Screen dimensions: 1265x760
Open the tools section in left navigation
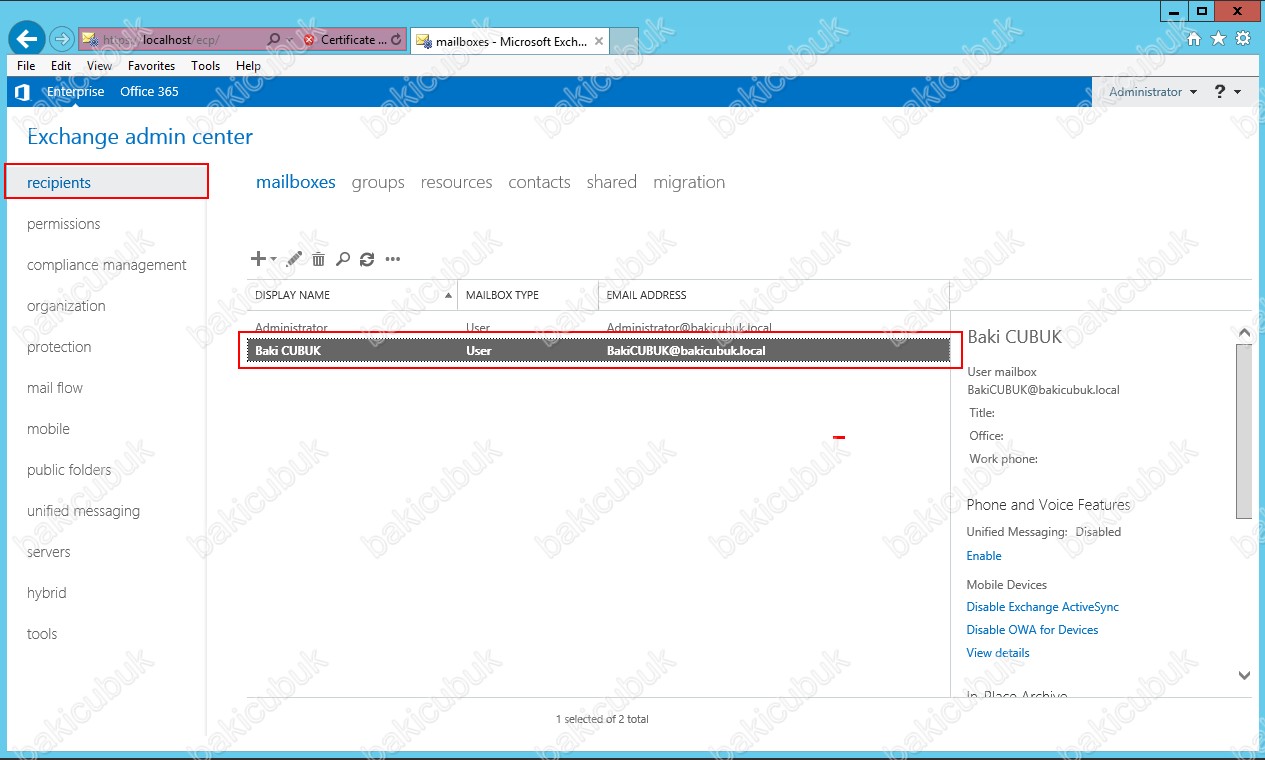click(x=42, y=634)
